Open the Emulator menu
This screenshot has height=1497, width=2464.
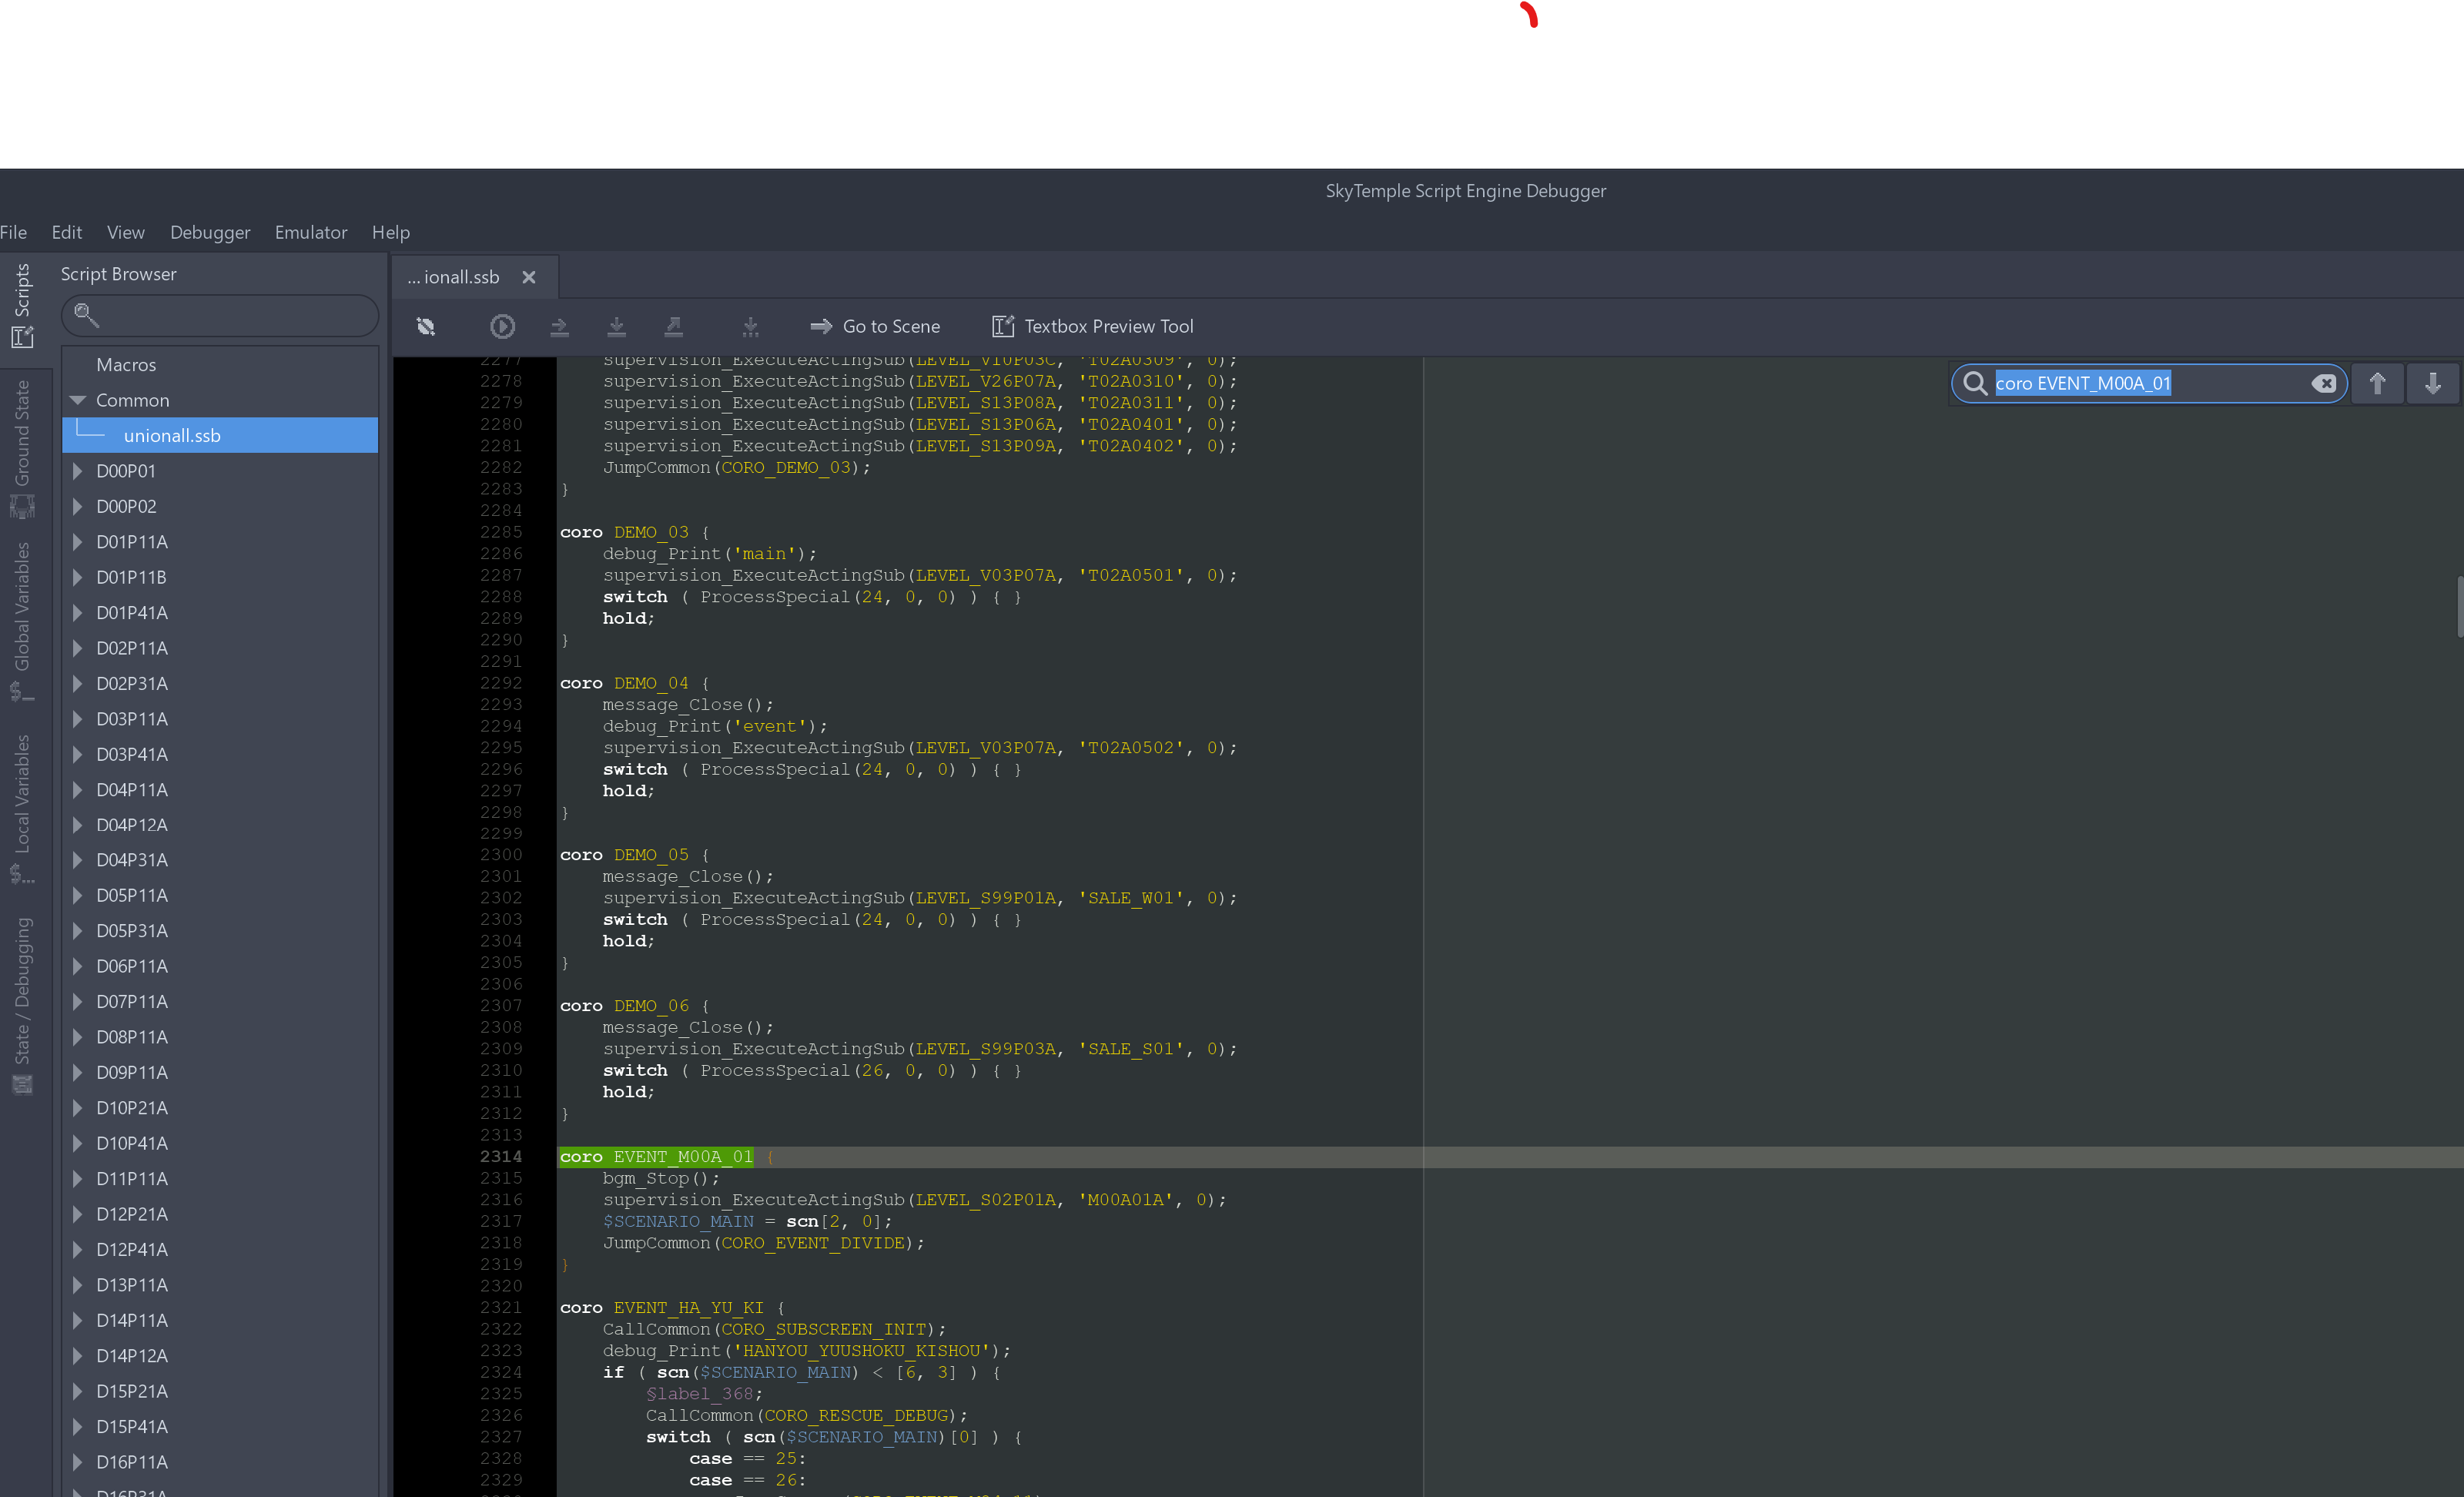point(311,232)
